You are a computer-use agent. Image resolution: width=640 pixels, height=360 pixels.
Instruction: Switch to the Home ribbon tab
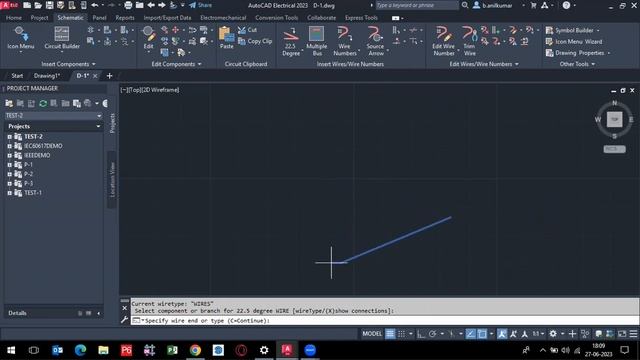(14, 18)
